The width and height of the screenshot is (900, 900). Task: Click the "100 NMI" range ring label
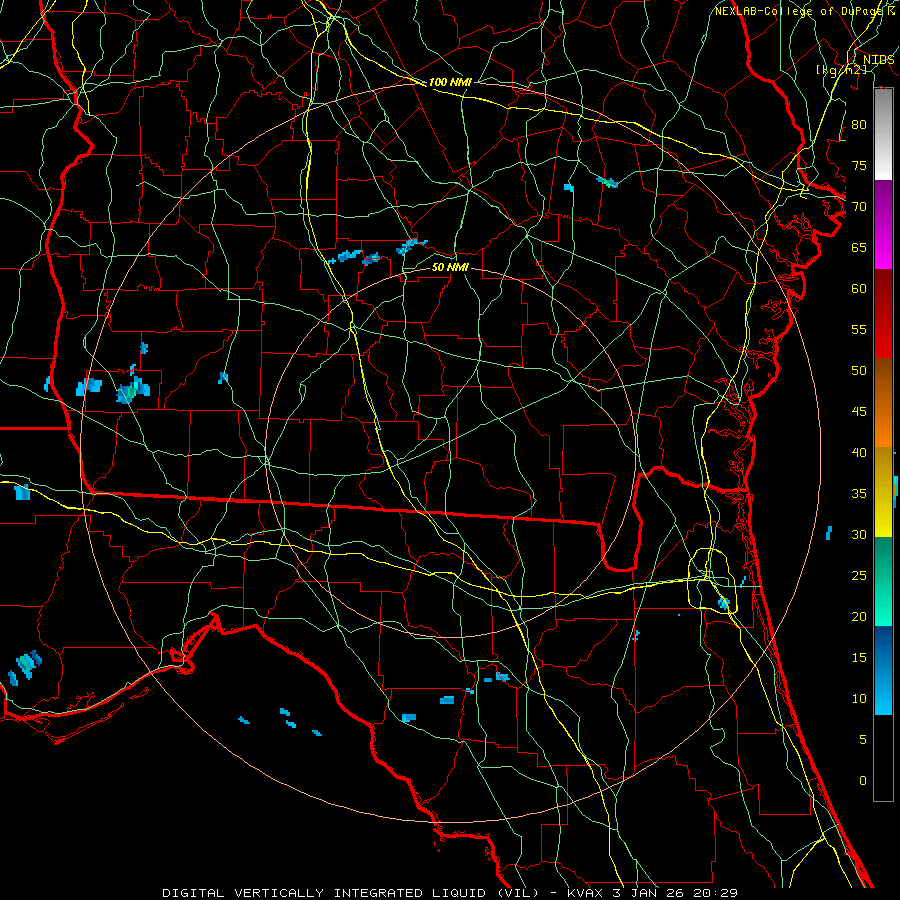[450, 82]
